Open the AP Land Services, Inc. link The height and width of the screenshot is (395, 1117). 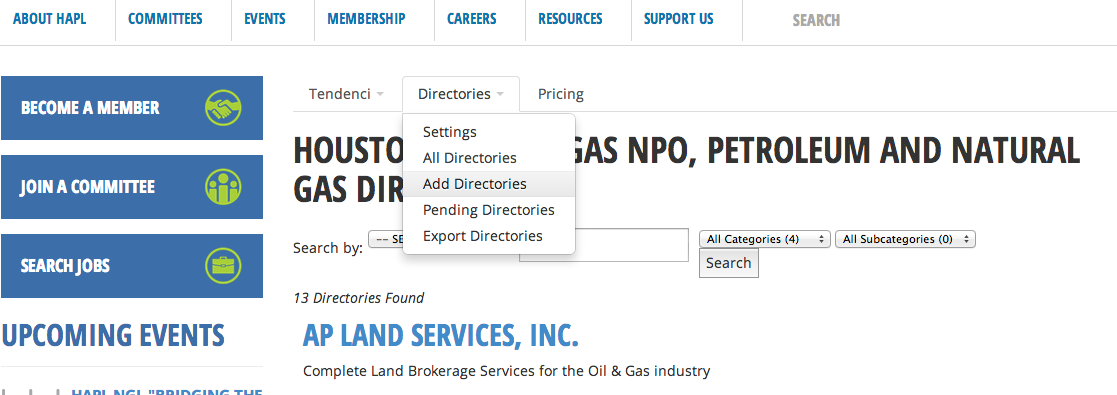tap(440, 335)
